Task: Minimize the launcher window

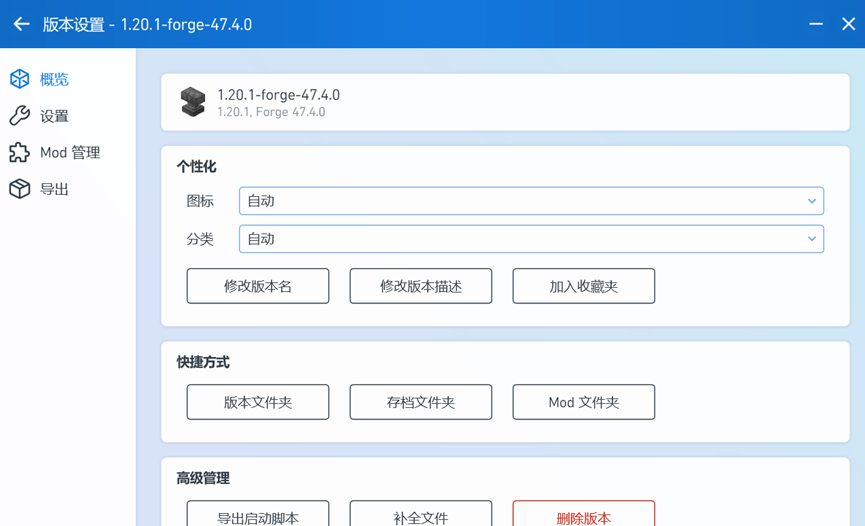Action: 816,24
